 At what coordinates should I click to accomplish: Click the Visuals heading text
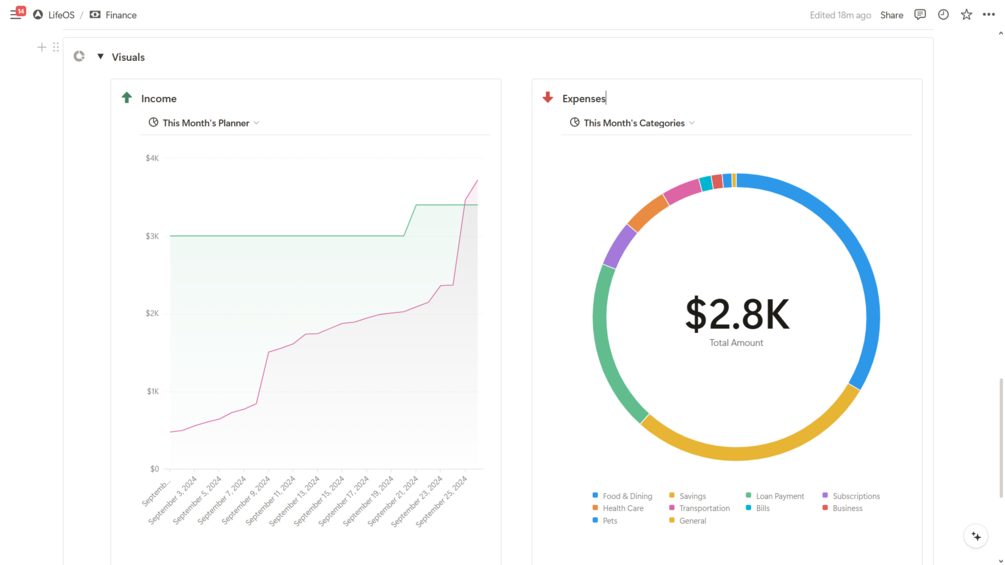tap(128, 57)
